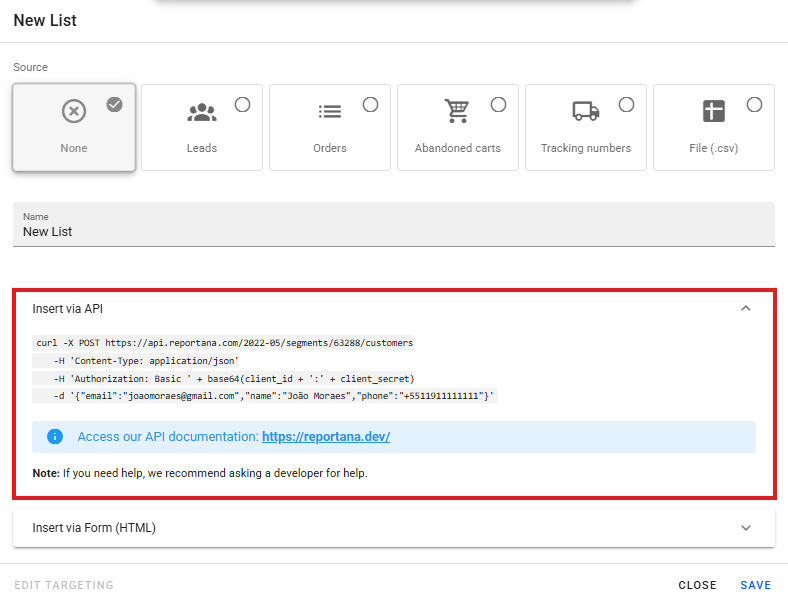Select the File (.csv) radio button
This screenshot has width=788, height=601.
tap(754, 104)
